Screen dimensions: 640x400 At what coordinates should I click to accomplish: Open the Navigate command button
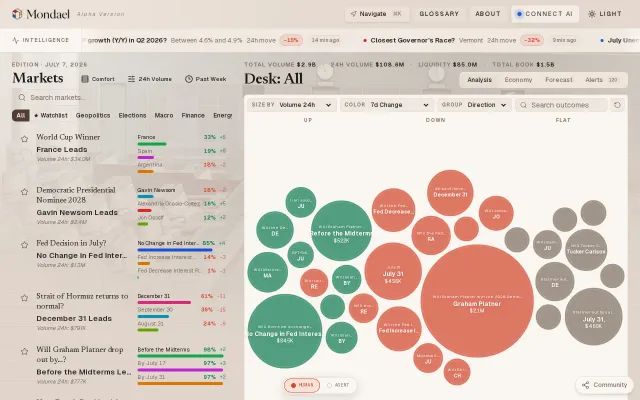(x=377, y=14)
